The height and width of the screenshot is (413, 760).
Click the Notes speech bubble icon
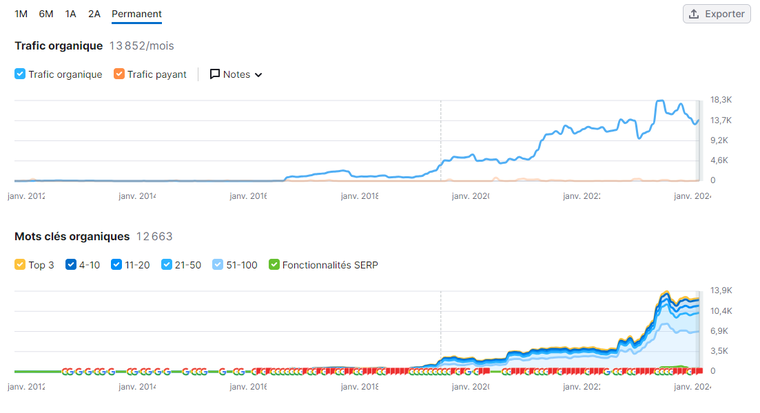[x=215, y=74]
